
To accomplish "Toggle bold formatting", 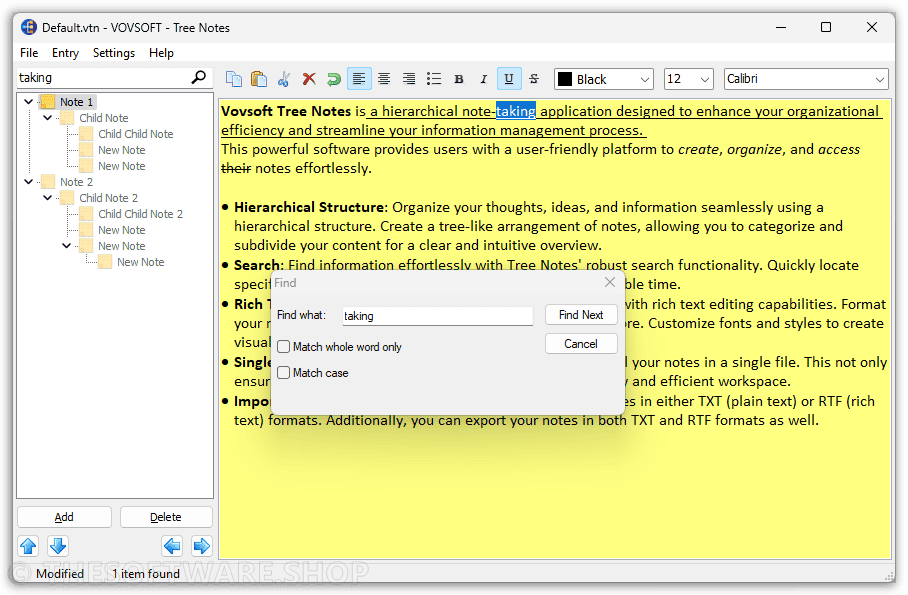I will [x=459, y=79].
